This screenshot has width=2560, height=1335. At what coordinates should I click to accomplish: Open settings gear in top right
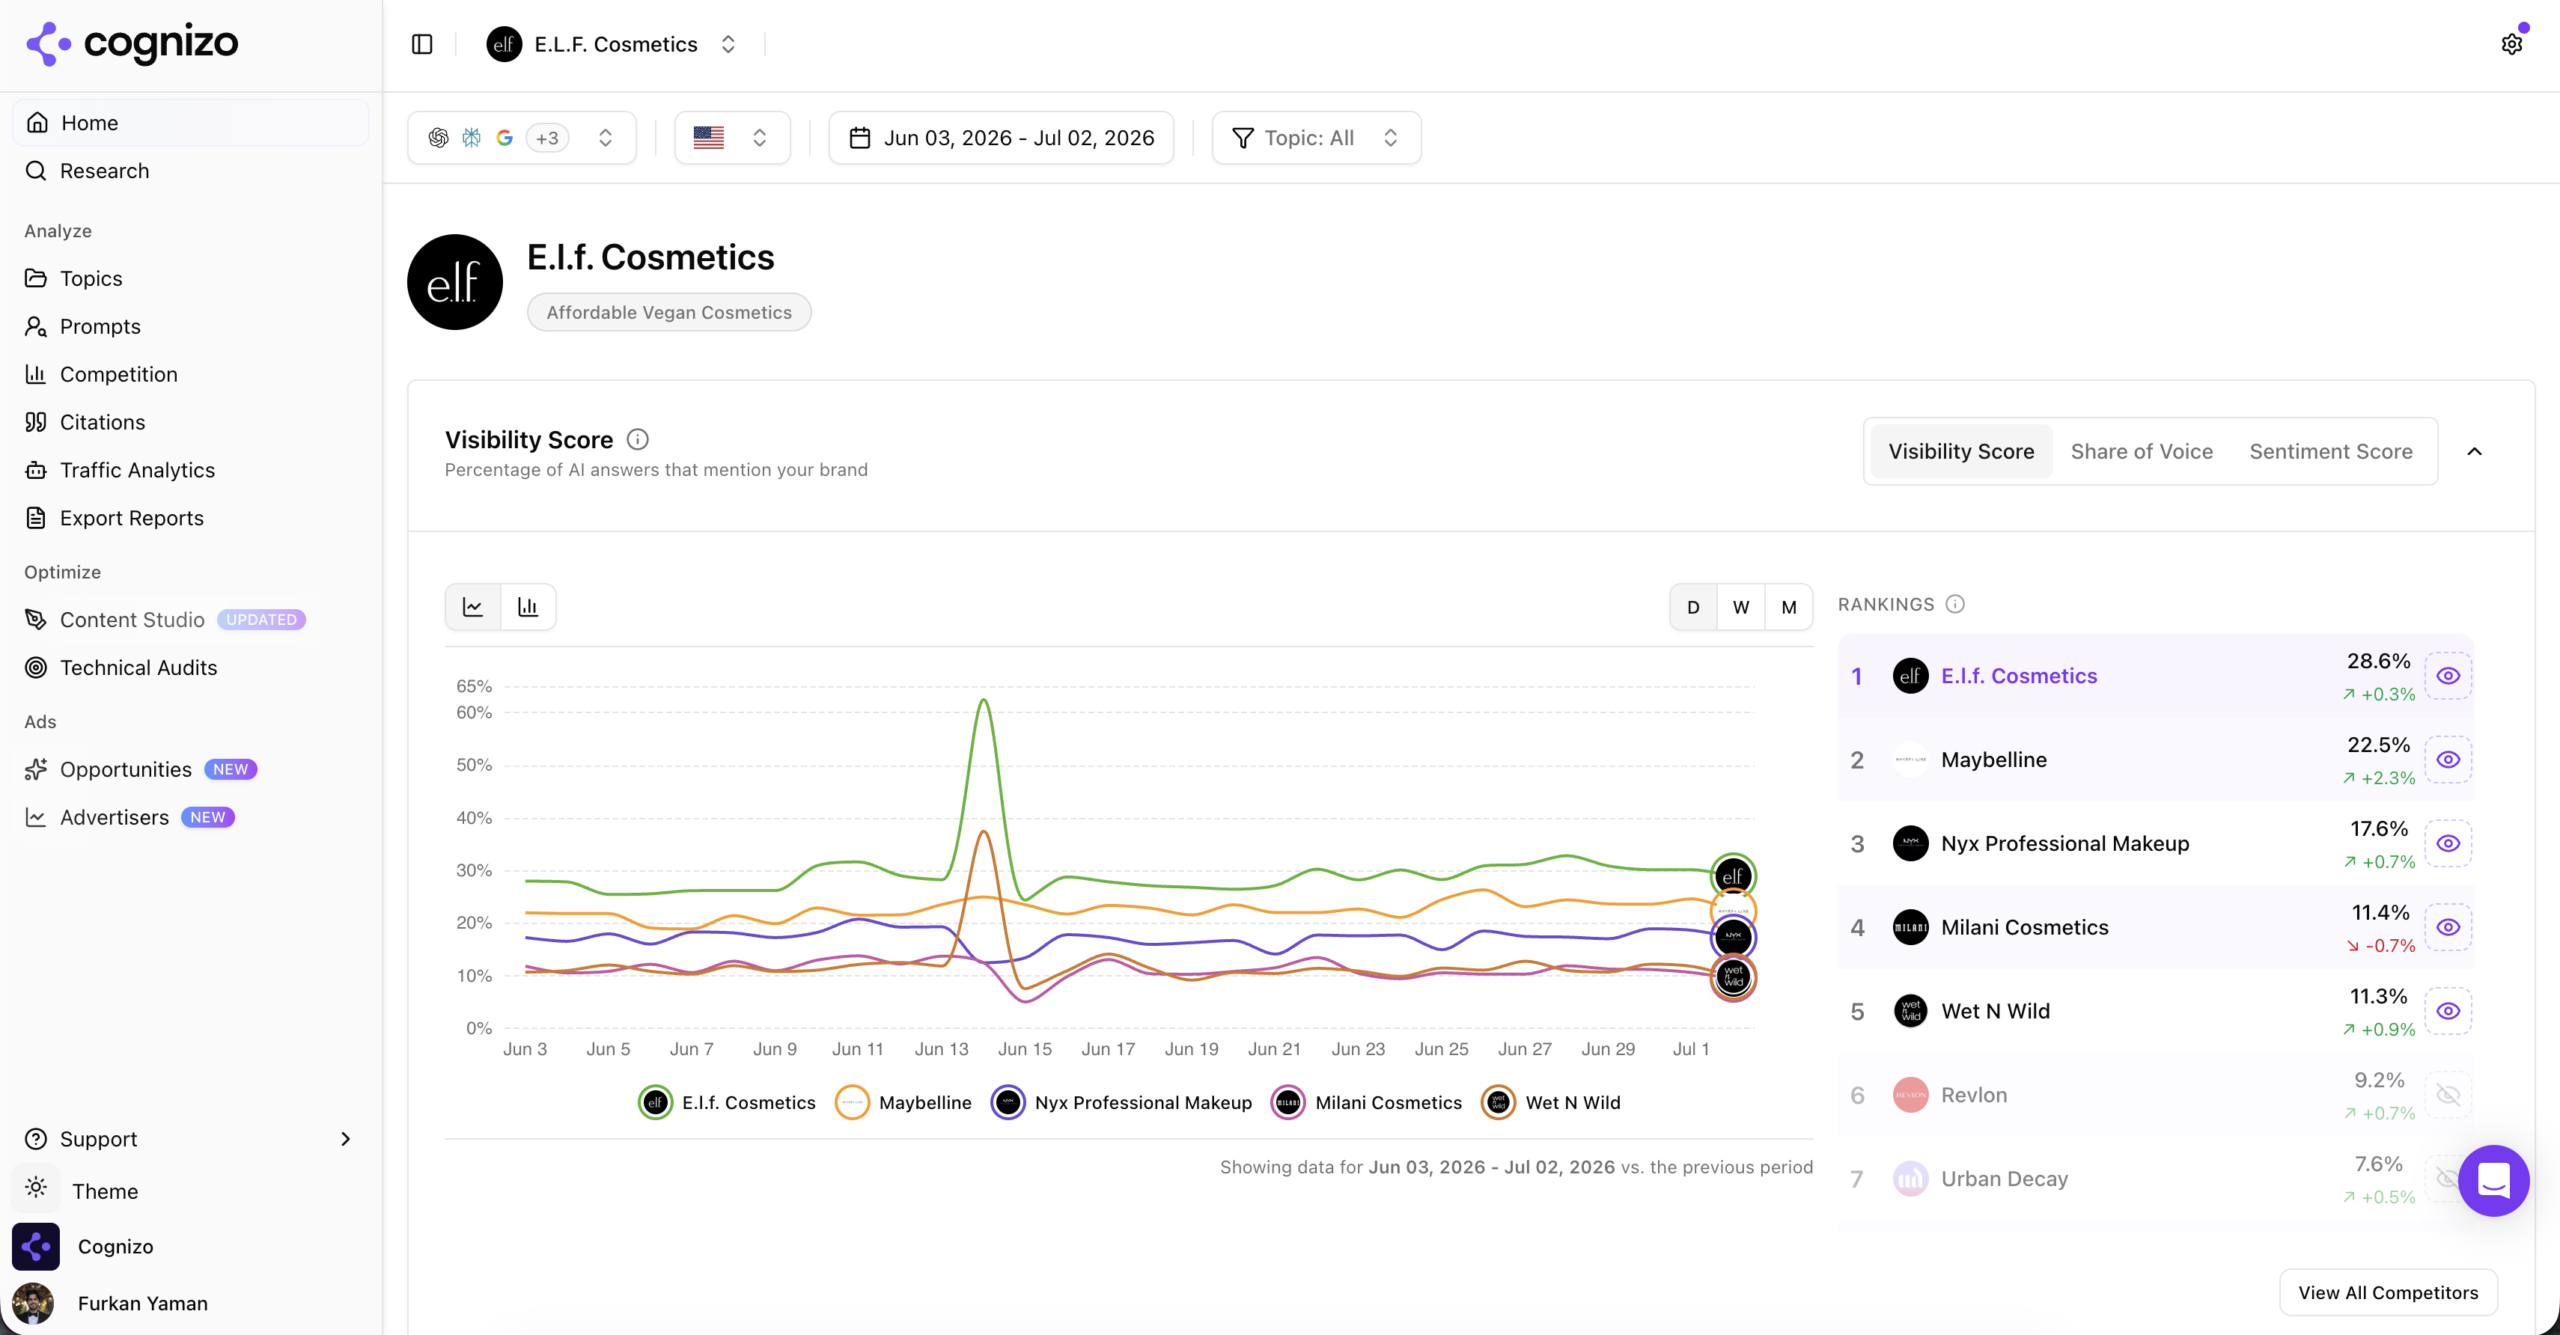[2511, 44]
